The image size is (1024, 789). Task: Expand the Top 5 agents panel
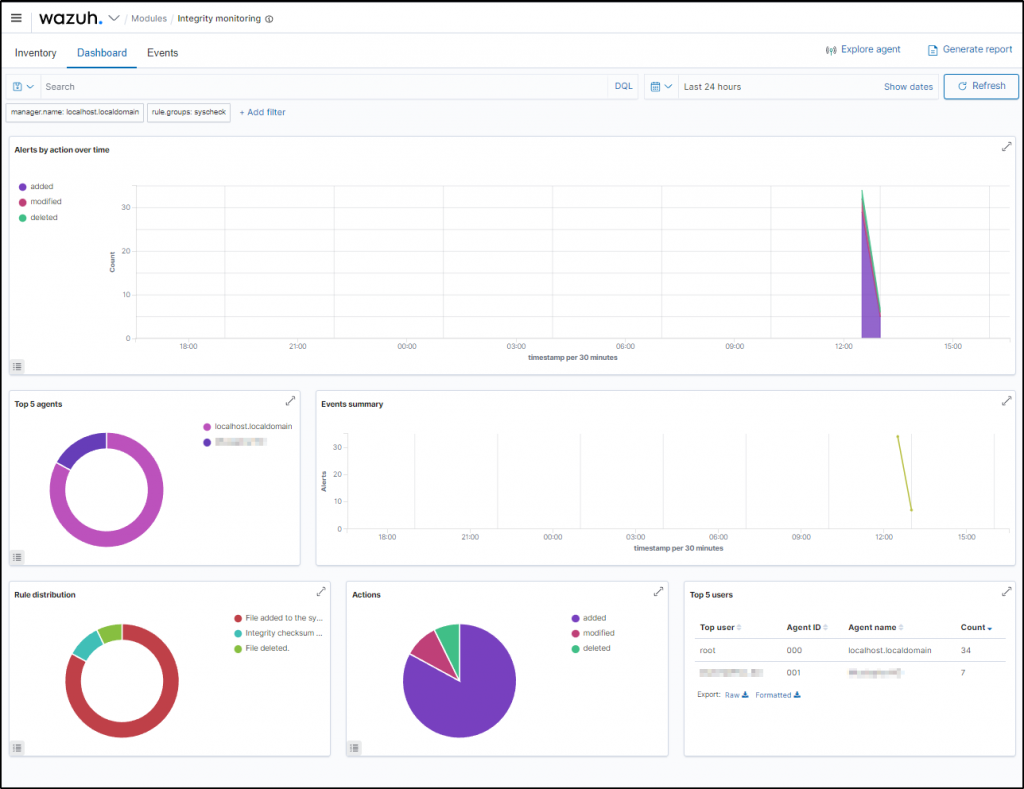291,401
